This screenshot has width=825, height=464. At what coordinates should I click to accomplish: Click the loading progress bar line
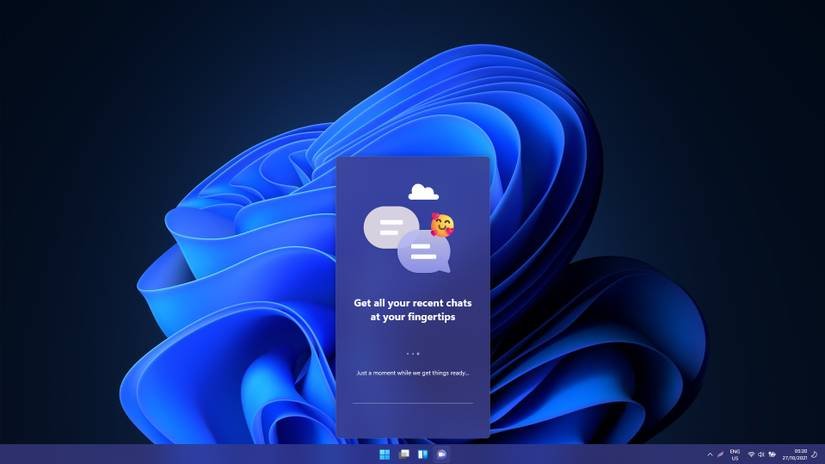point(413,403)
